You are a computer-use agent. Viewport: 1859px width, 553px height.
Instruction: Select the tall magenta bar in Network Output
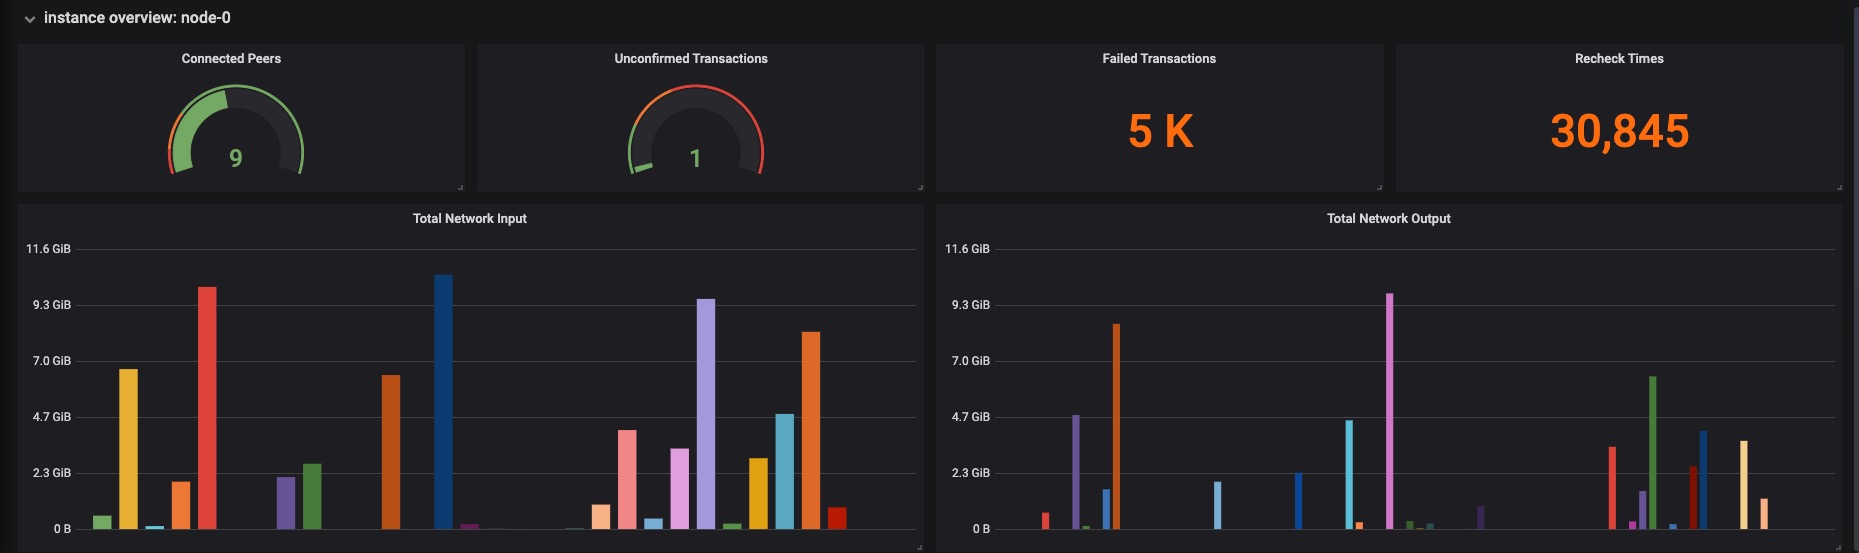1390,411
